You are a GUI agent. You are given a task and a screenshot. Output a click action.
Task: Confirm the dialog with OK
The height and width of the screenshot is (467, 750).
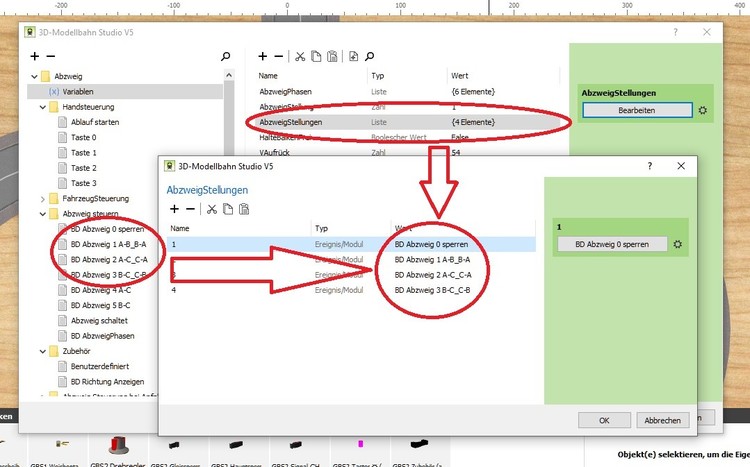(x=604, y=421)
